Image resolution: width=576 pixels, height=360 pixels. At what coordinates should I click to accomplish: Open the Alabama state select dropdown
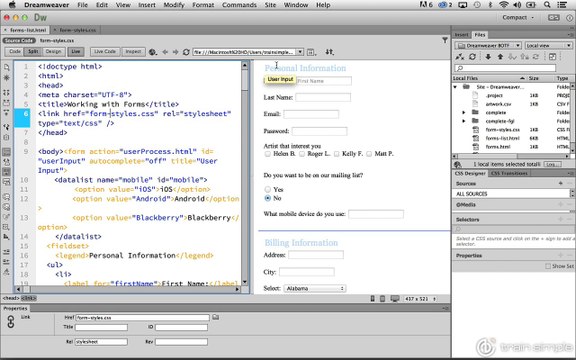pyautogui.click(x=315, y=288)
